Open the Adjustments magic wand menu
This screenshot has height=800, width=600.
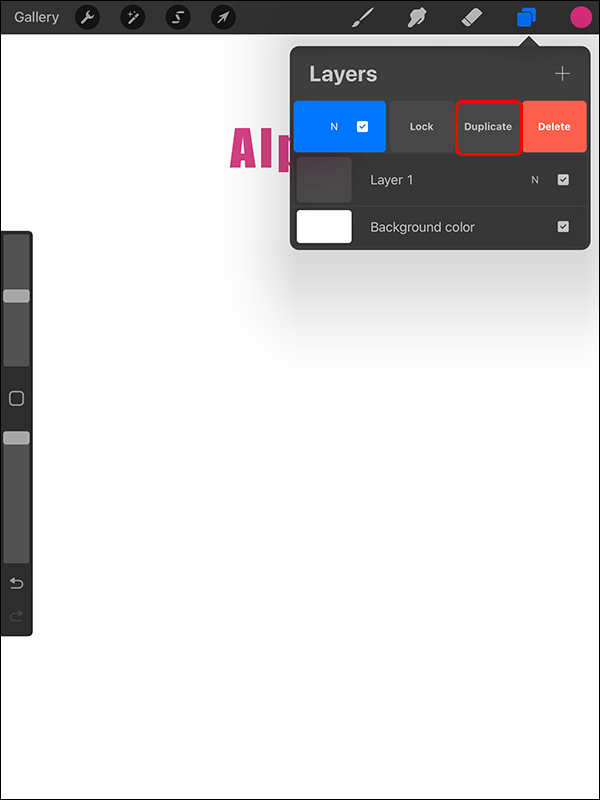133,18
